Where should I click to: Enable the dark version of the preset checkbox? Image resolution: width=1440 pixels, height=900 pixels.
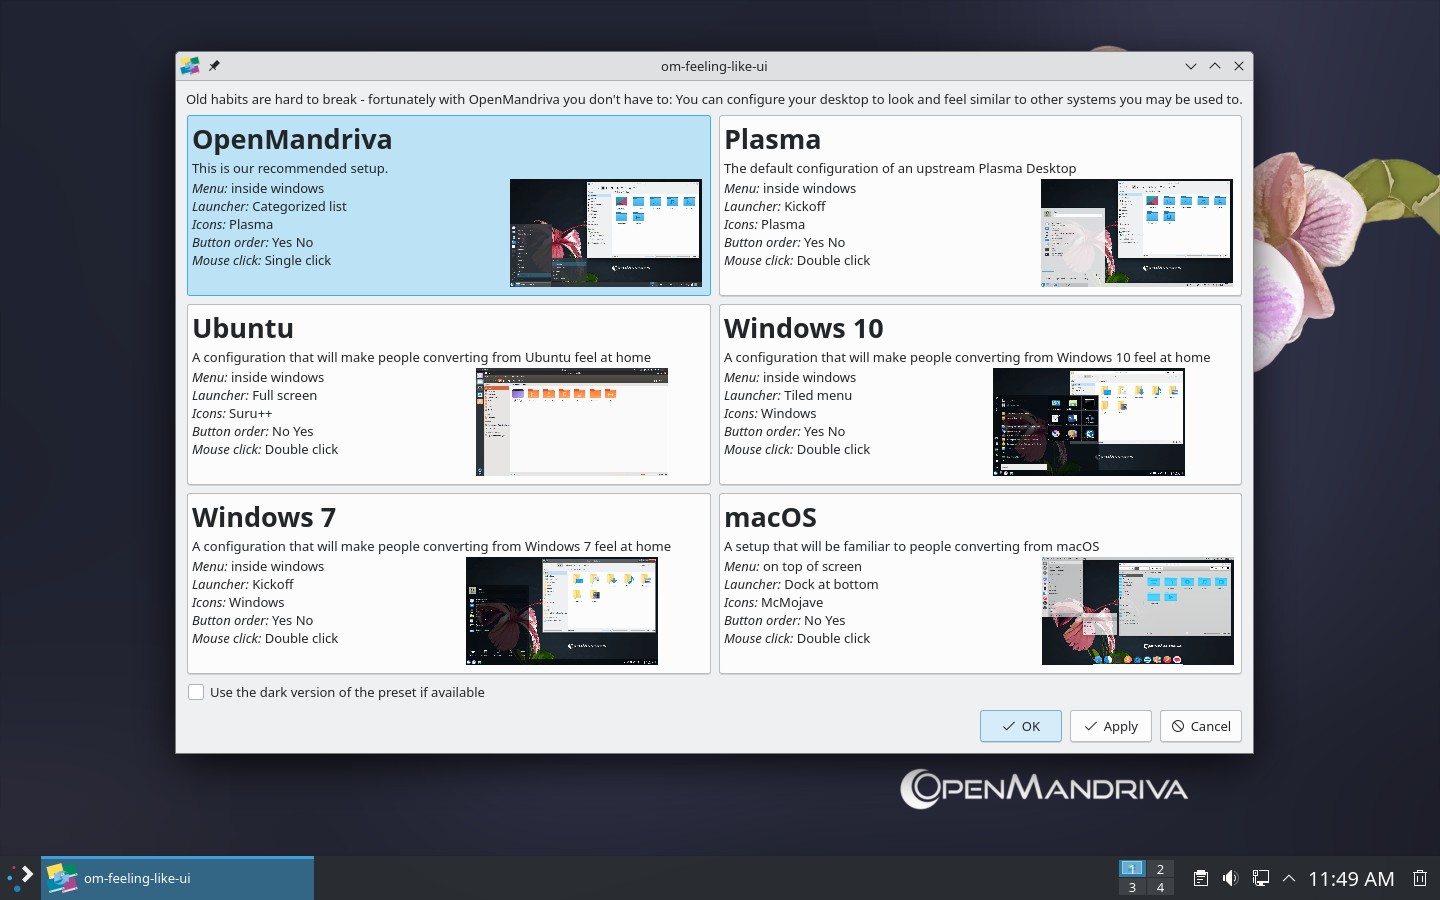pos(197,692)
